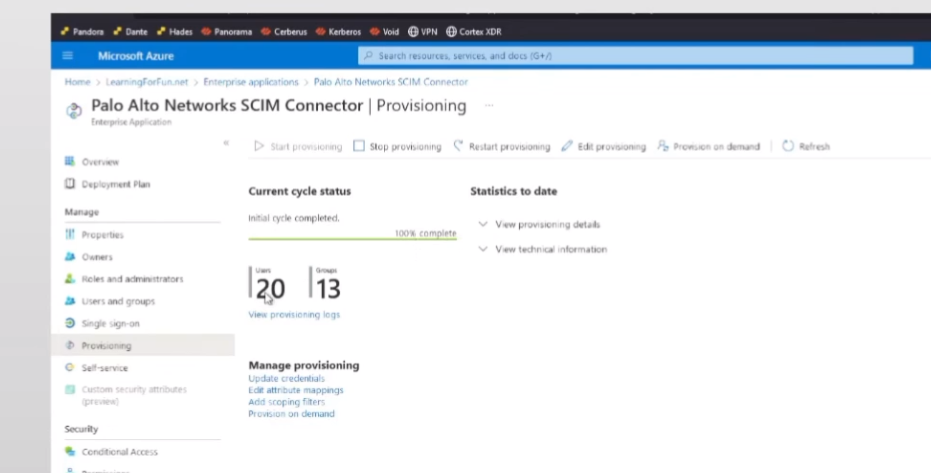Open Single sign-on settings

[x=110, y=323]
